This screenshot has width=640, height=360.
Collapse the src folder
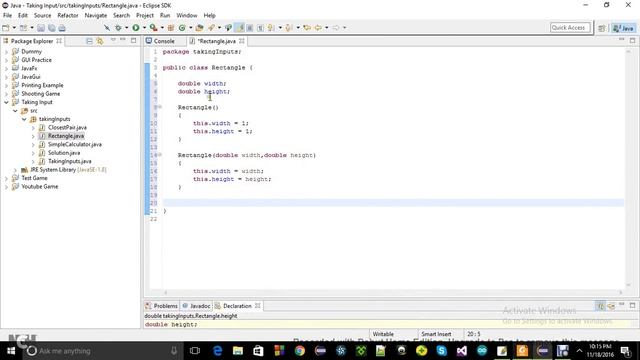[x=15, y=111]
